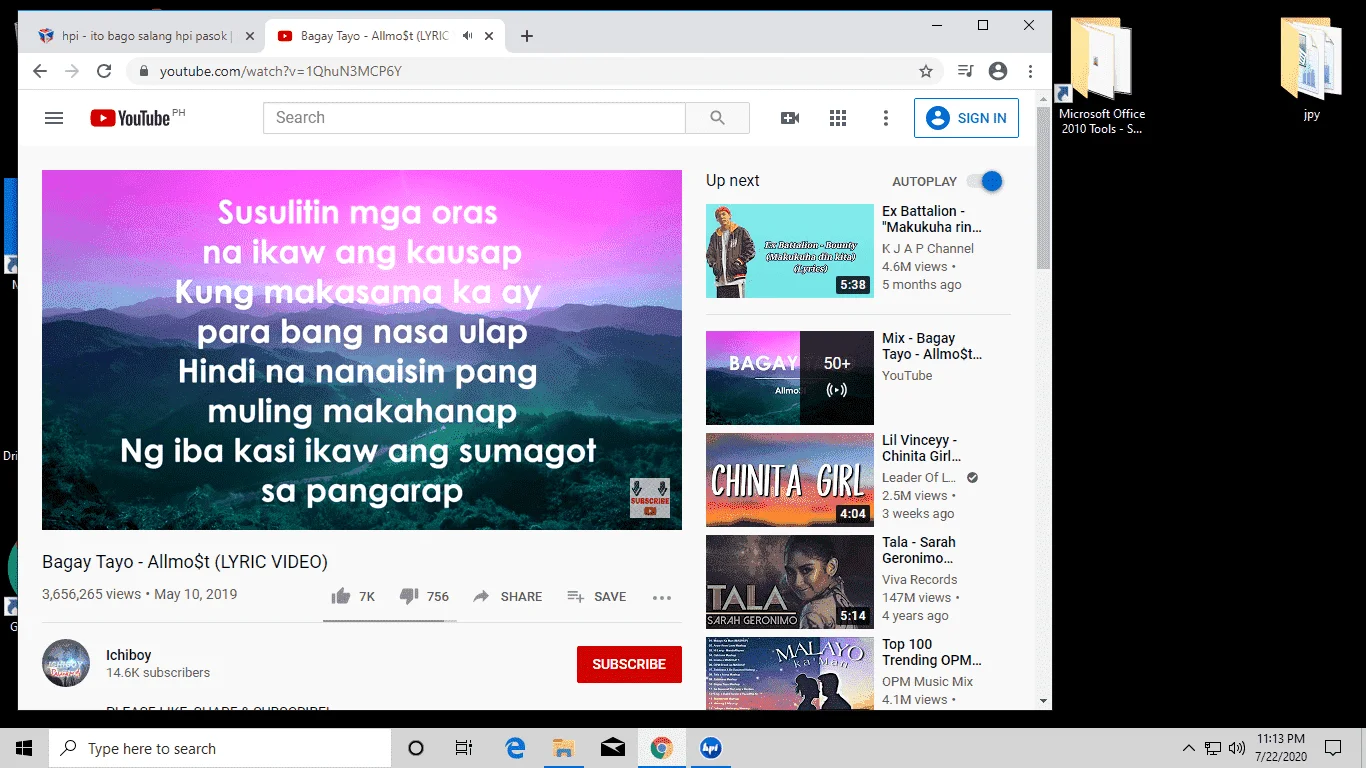Open the Ichiboy channel name link

coord(129,655)
